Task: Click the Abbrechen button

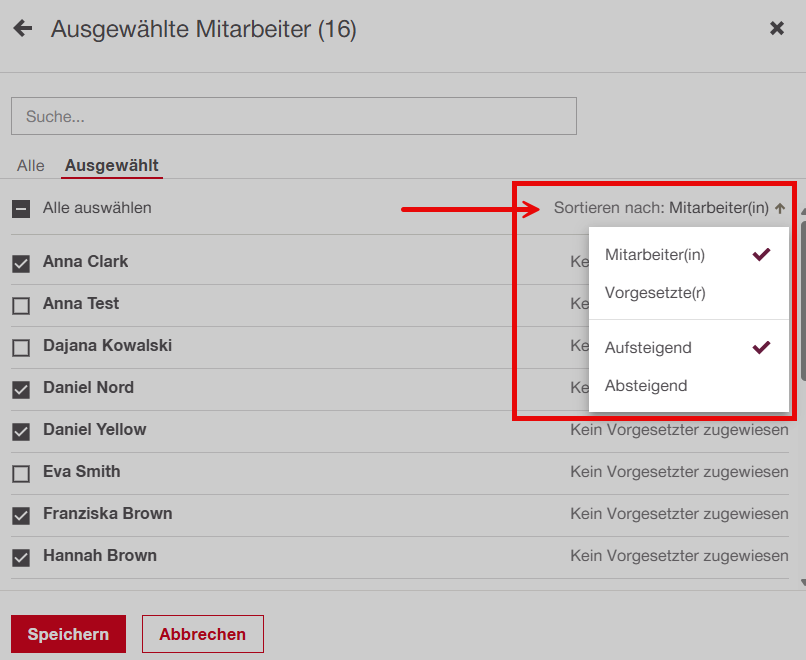Action: (x=202, y=634)
